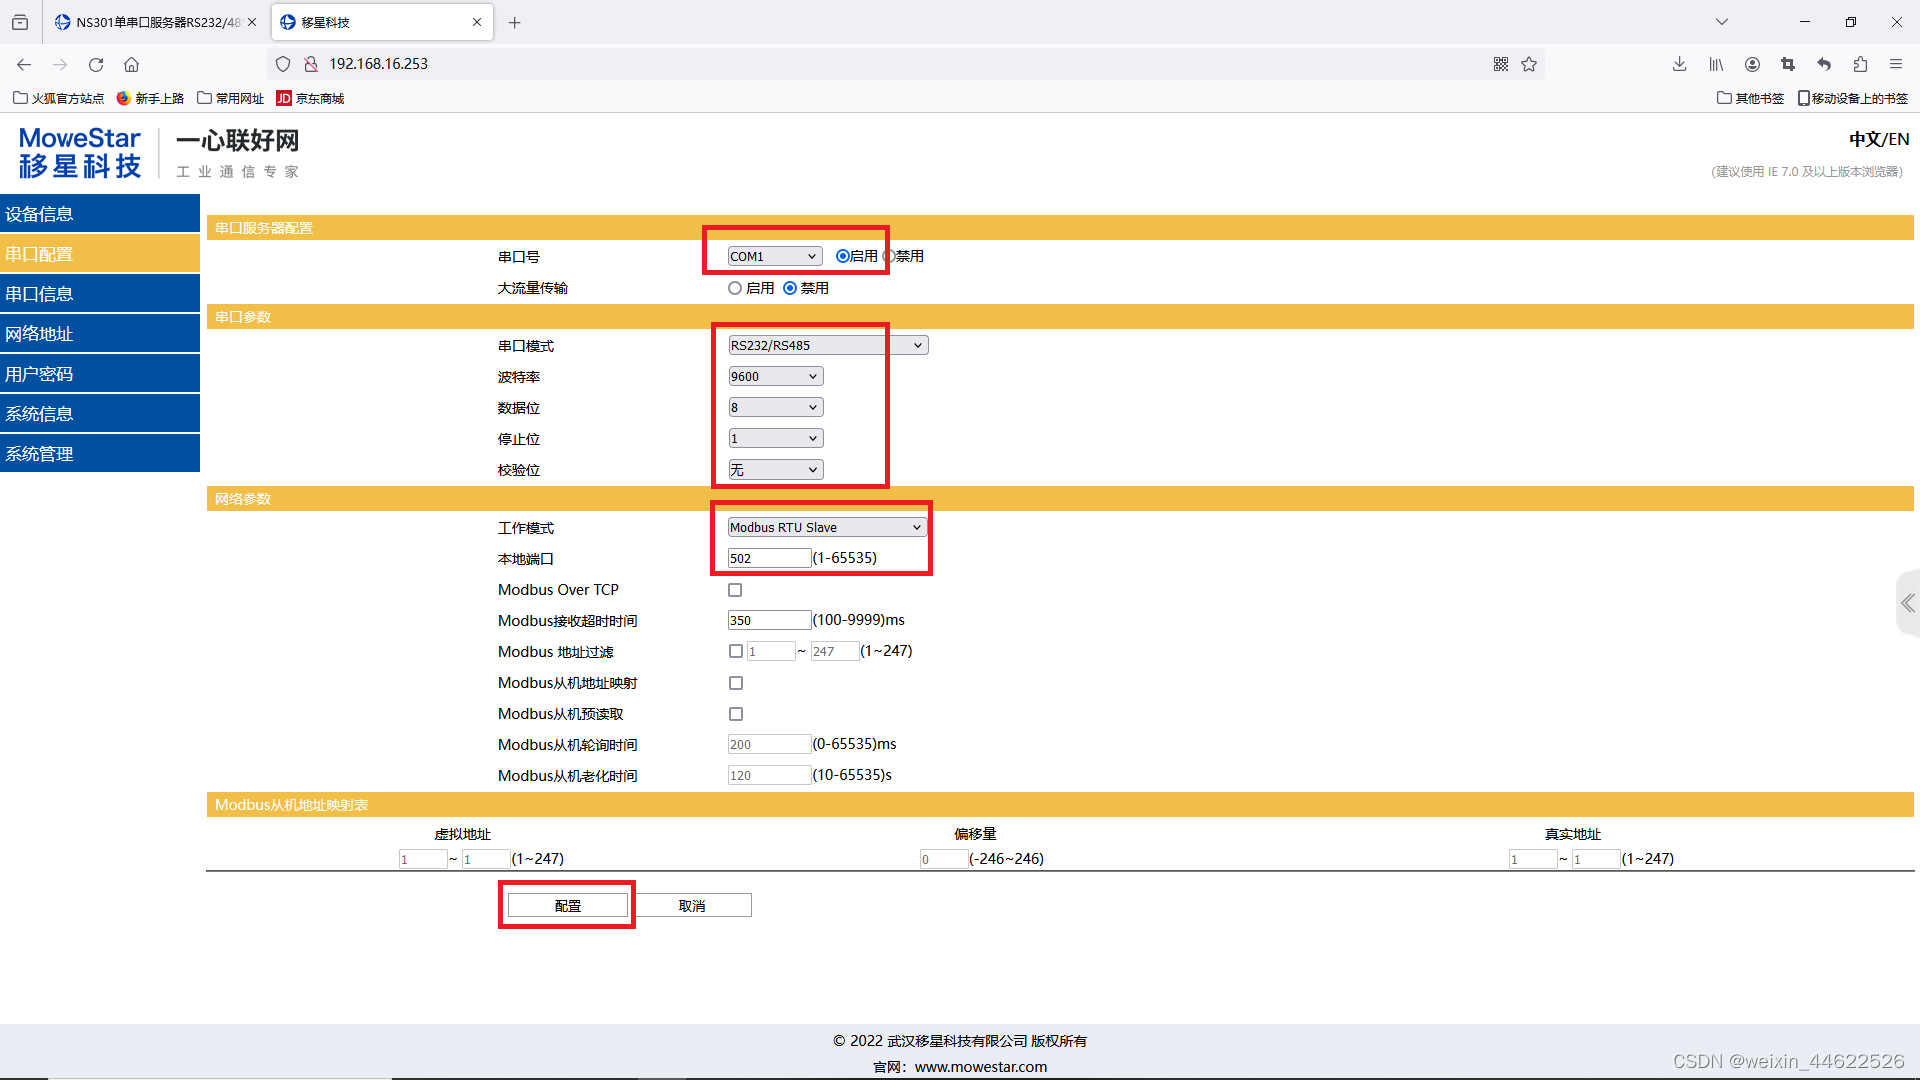
Task: Click the undo arrow icon in toolbar
Action: click(x=1824, y=64)
